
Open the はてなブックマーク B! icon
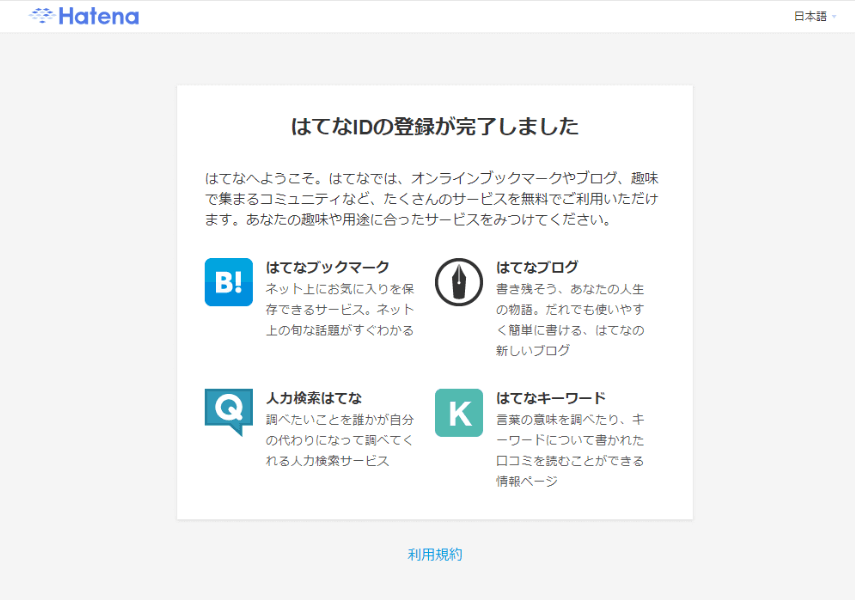228,282
